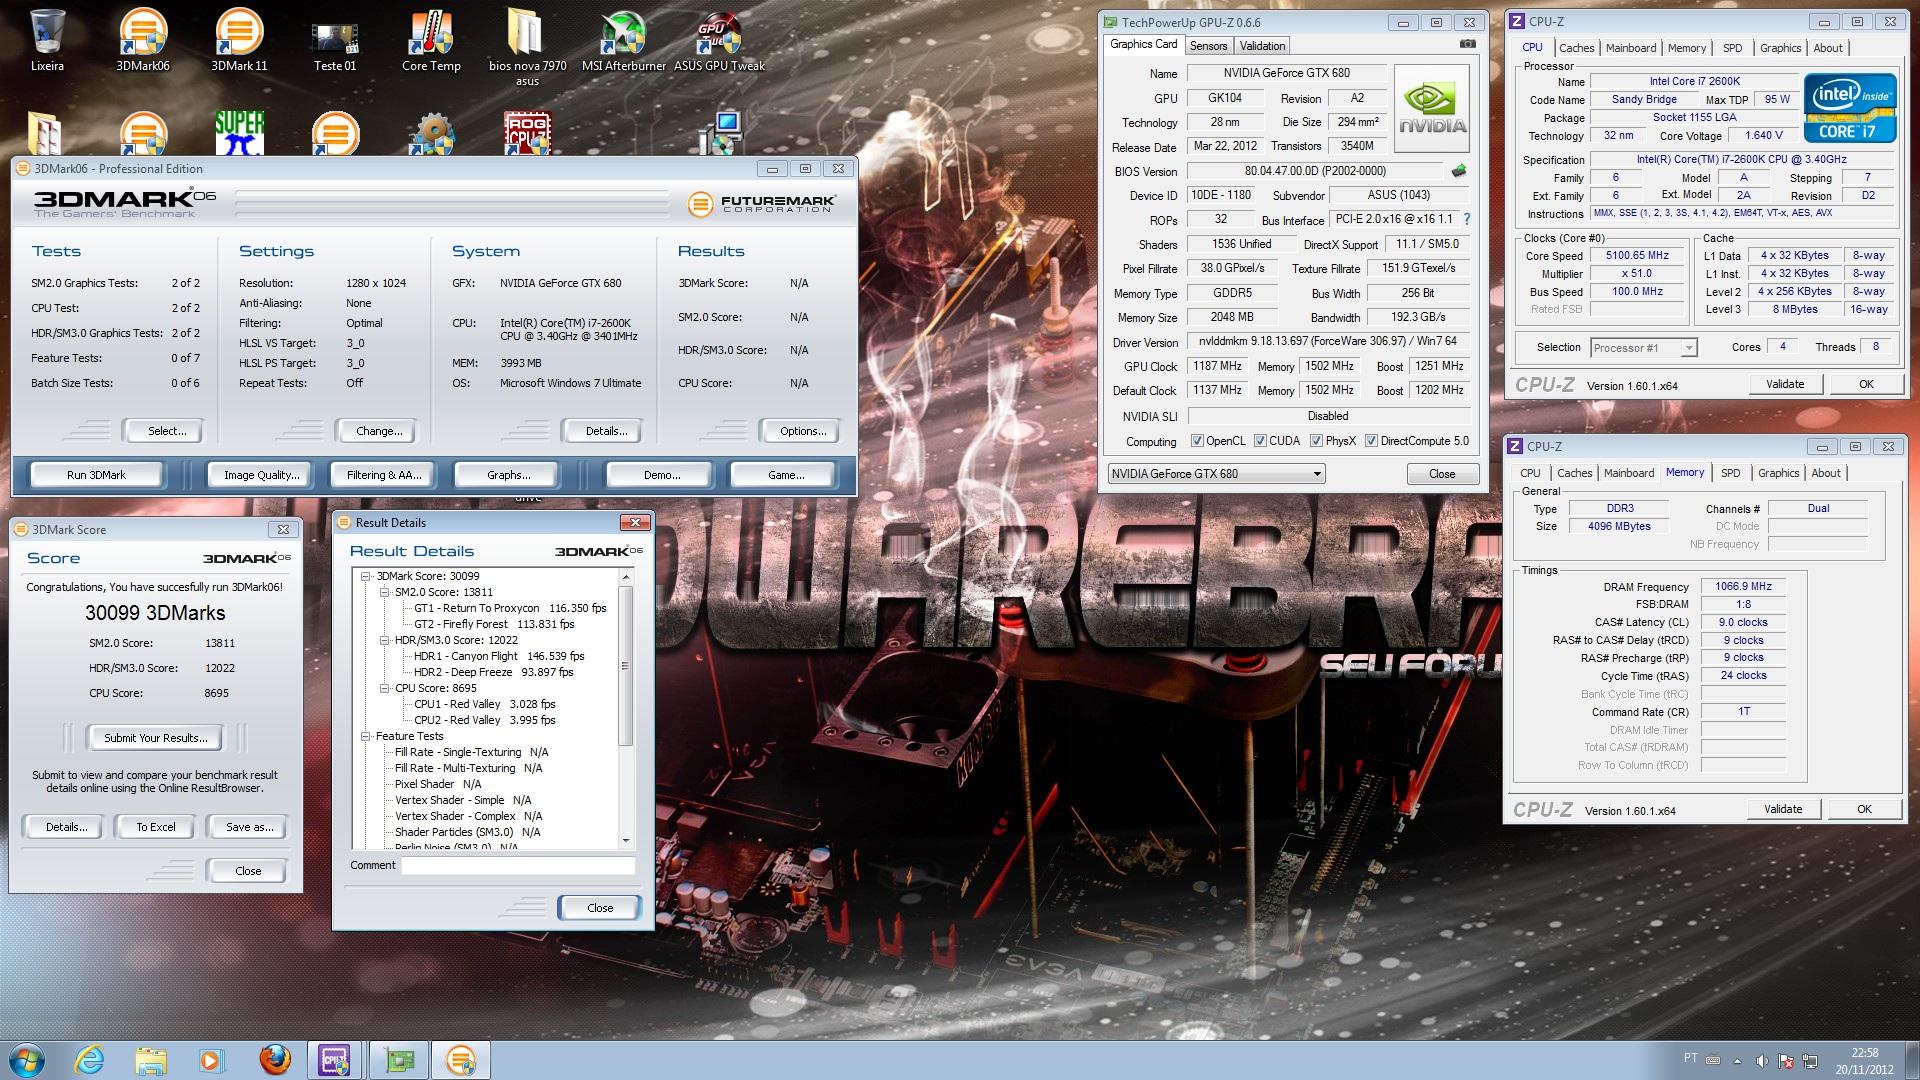Launch the 3DMark 11 desktop shortcut
The width and height of the screenshot is (1920, 1080).
click(x=239, y=40)
